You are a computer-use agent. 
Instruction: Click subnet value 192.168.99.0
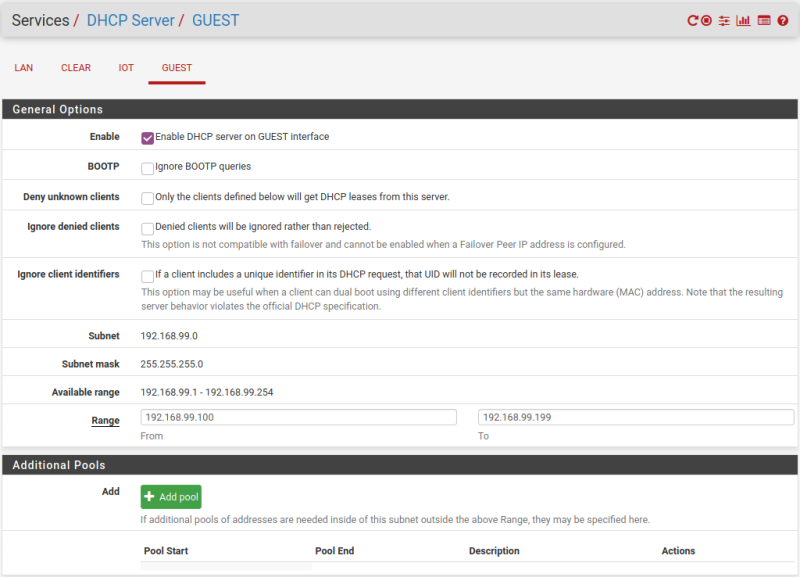[x=169, y=336]
